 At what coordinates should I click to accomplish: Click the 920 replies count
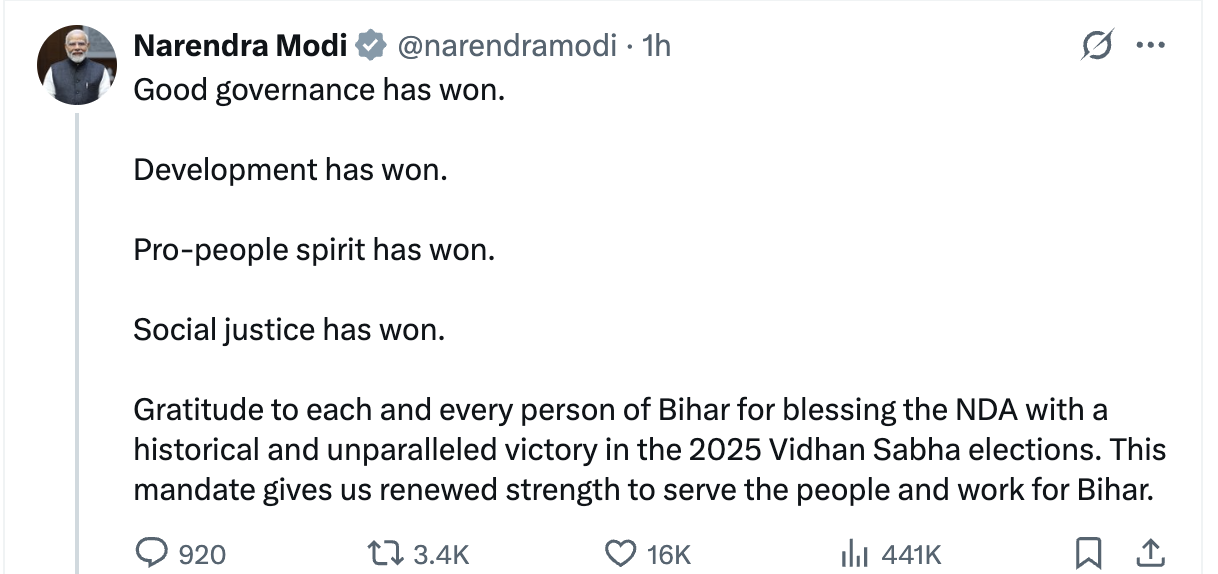pos(202,554)
